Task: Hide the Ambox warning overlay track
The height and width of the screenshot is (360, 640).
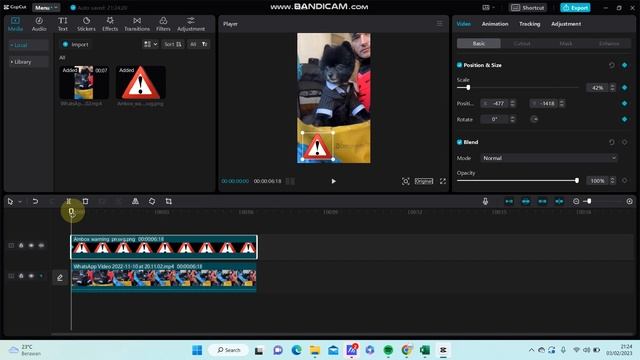Action: 31,245
